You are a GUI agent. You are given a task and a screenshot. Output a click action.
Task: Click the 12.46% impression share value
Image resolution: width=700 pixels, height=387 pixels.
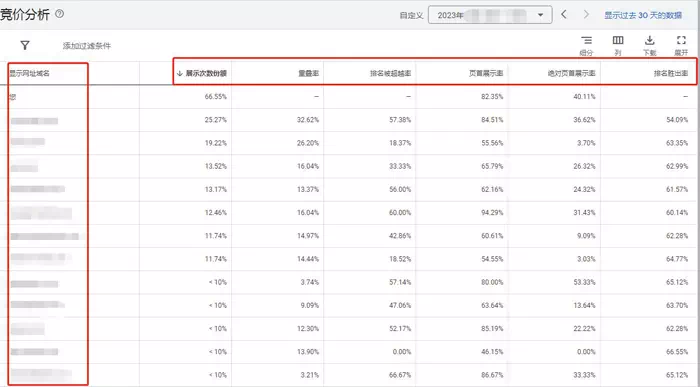pyautogui.click(x=216, y=212)
